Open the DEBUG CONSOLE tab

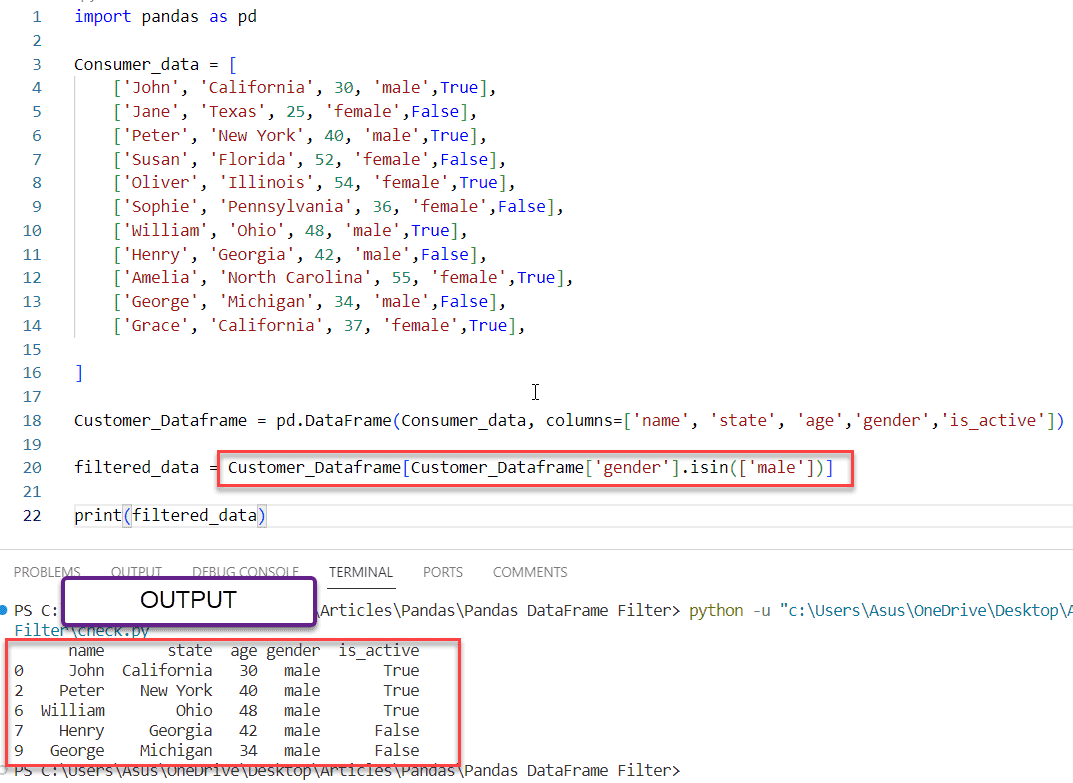pos(244,572)
